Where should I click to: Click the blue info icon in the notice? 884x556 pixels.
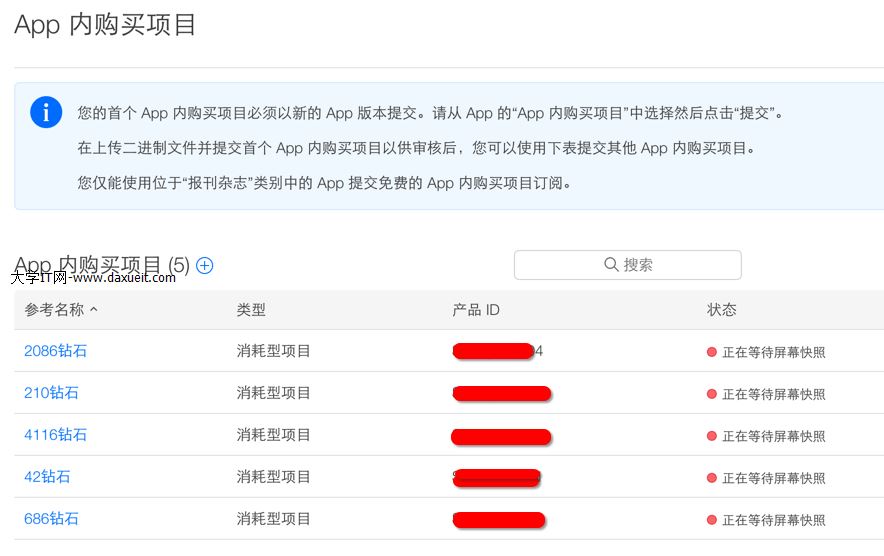coord(46,112)
